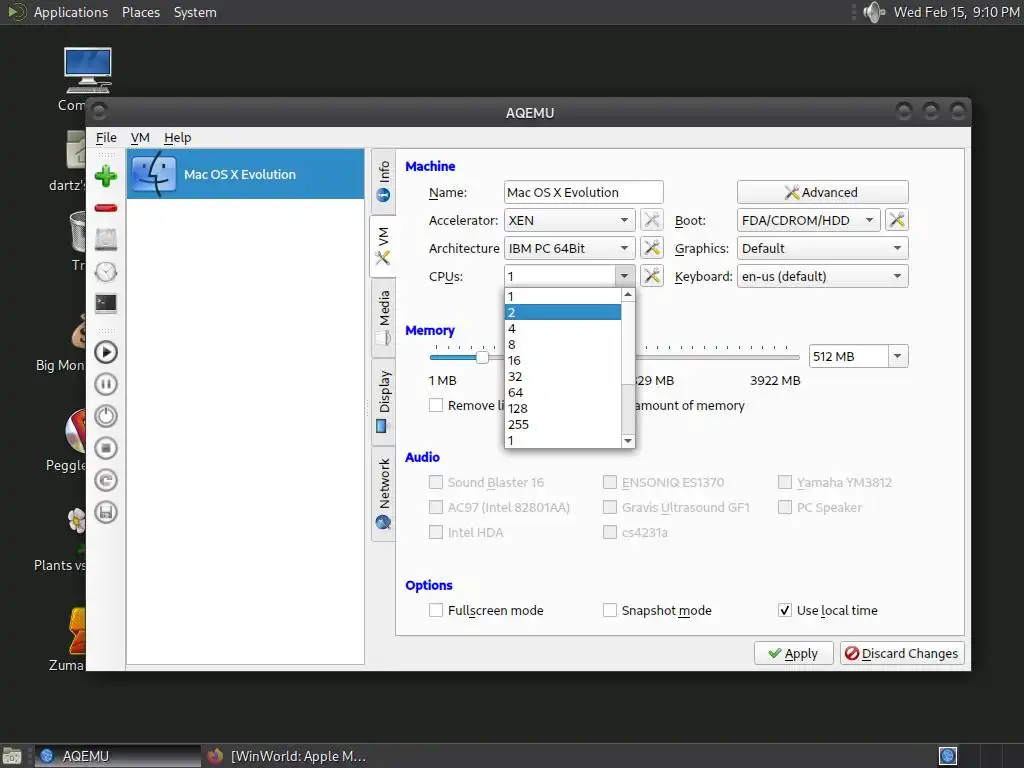Open the VM clock/history toolbar icon
Image resolution: width=1024 pixels, height=768 pixels.
(106, 272)
